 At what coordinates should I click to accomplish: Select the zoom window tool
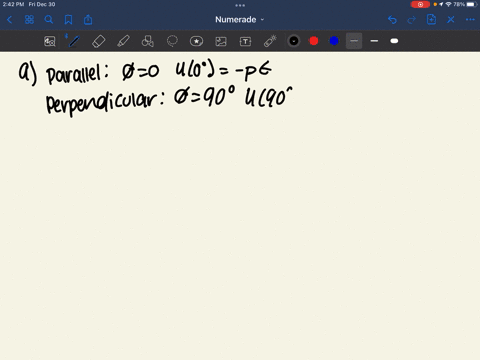50,41
